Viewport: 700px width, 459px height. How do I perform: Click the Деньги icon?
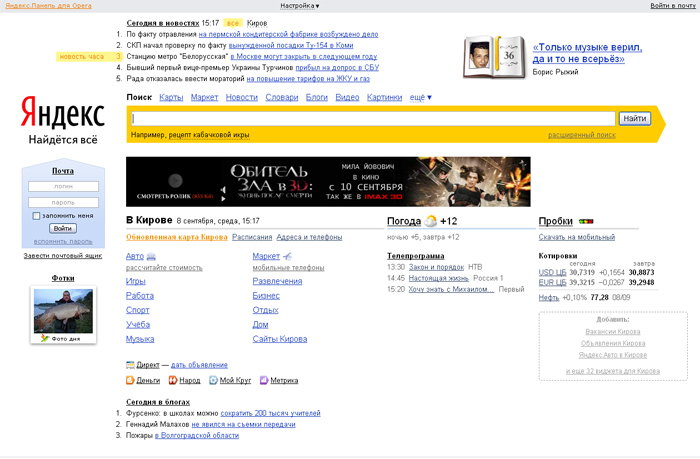click(x=130, y=380)
